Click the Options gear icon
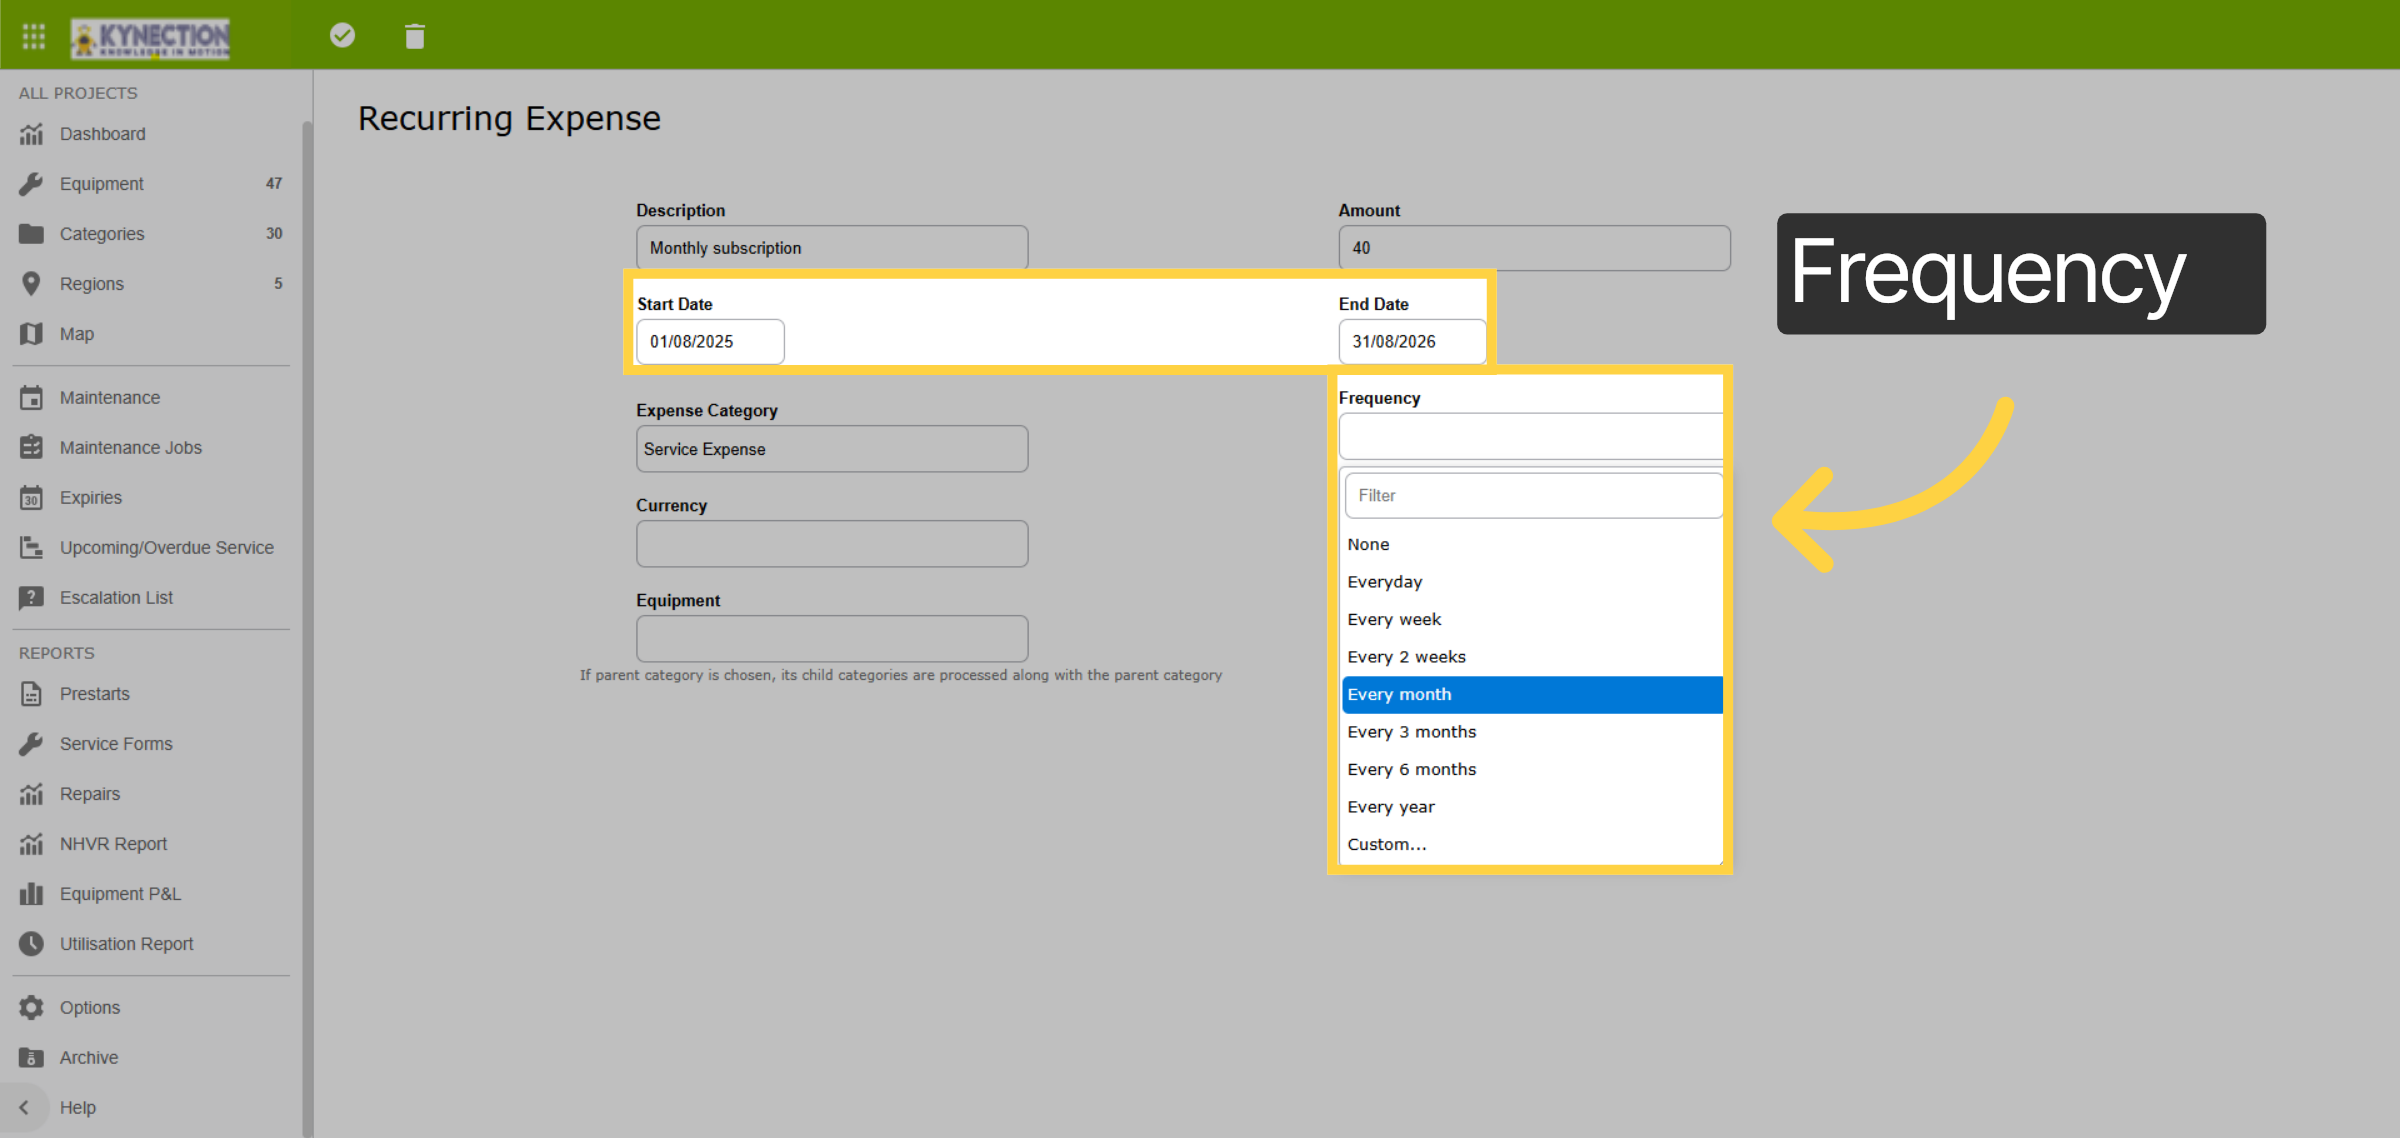Image resolution: width=2400 pixels, height=1138 pixels. pos(32,1008)
